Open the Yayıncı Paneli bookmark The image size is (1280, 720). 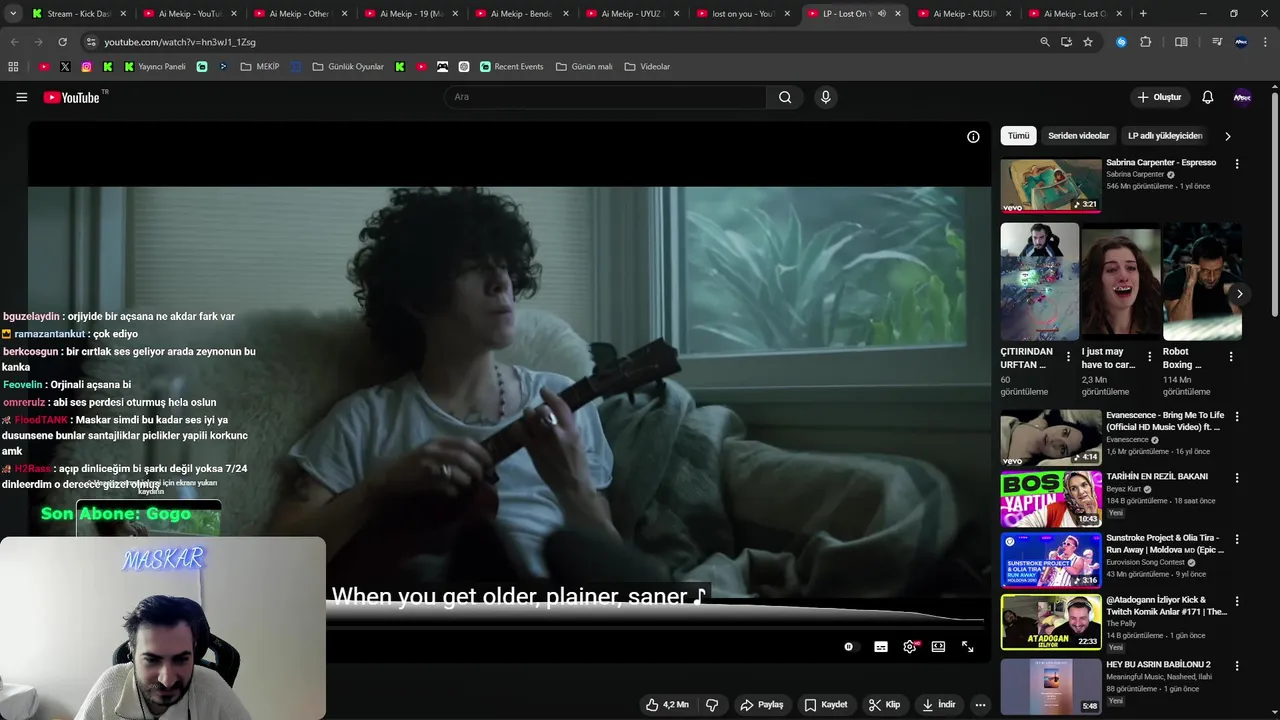tap(155, 67)
